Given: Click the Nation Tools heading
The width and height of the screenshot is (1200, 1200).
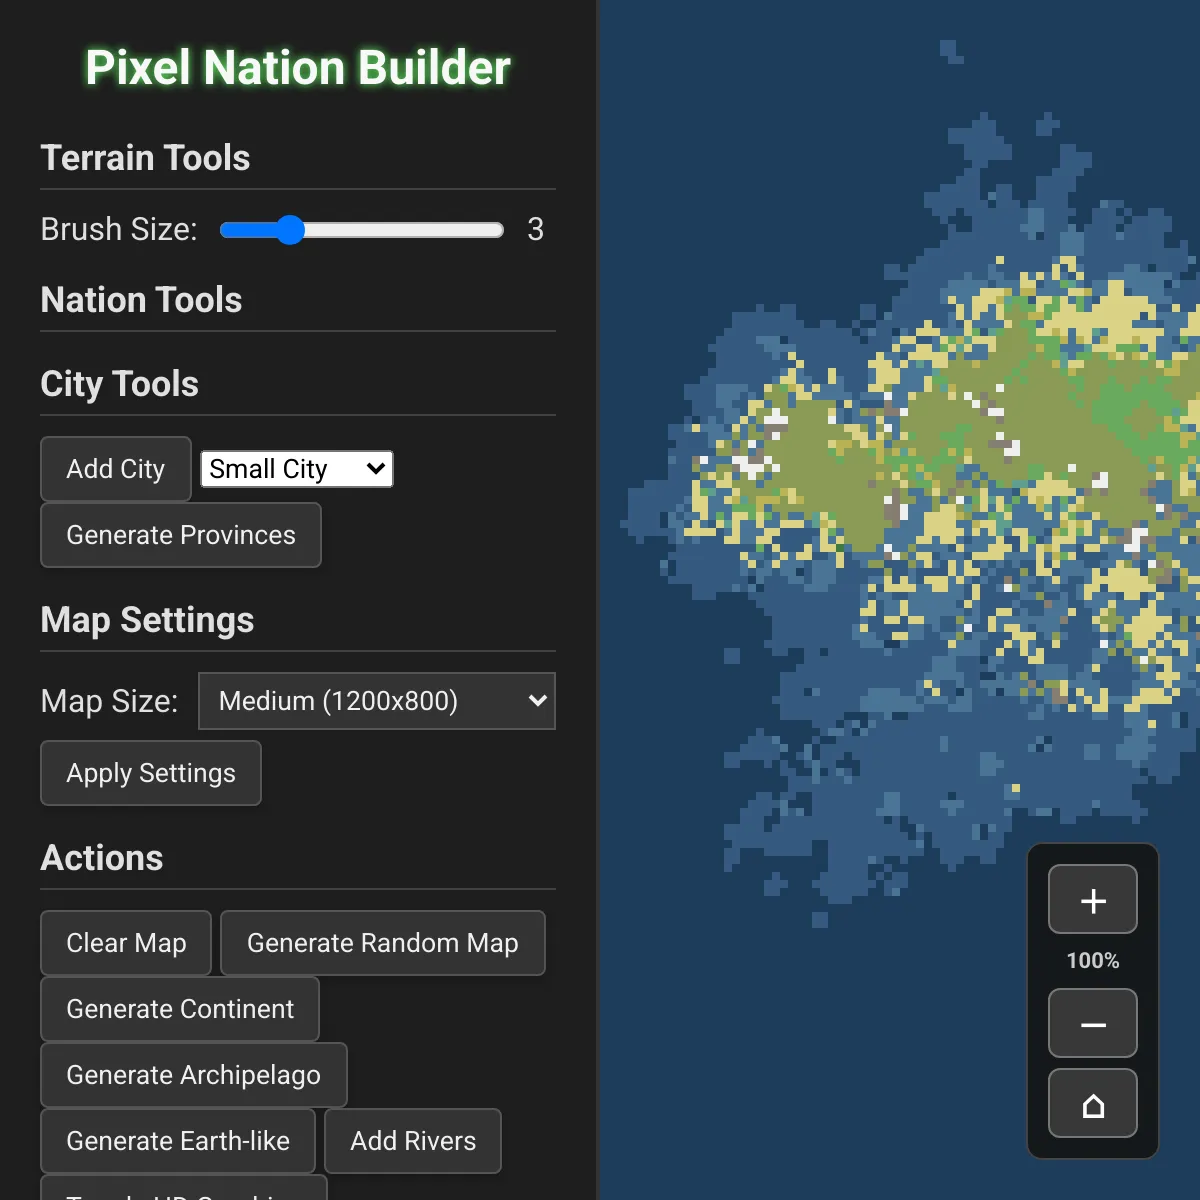Looking at the screenshot, I should click(x=141, y=300).
